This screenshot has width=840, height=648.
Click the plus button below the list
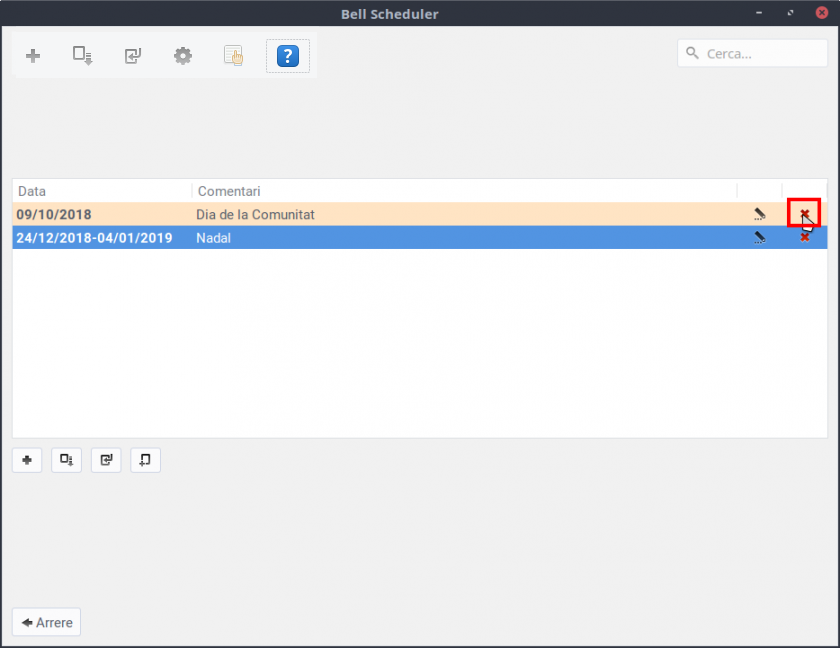pyautogui.click(x=27, y=460)
